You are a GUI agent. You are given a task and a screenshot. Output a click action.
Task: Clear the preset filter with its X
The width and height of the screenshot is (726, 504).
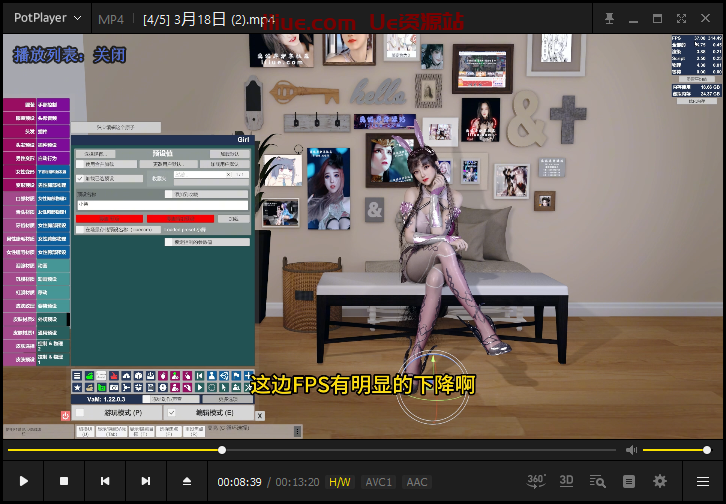click(228, 174)
